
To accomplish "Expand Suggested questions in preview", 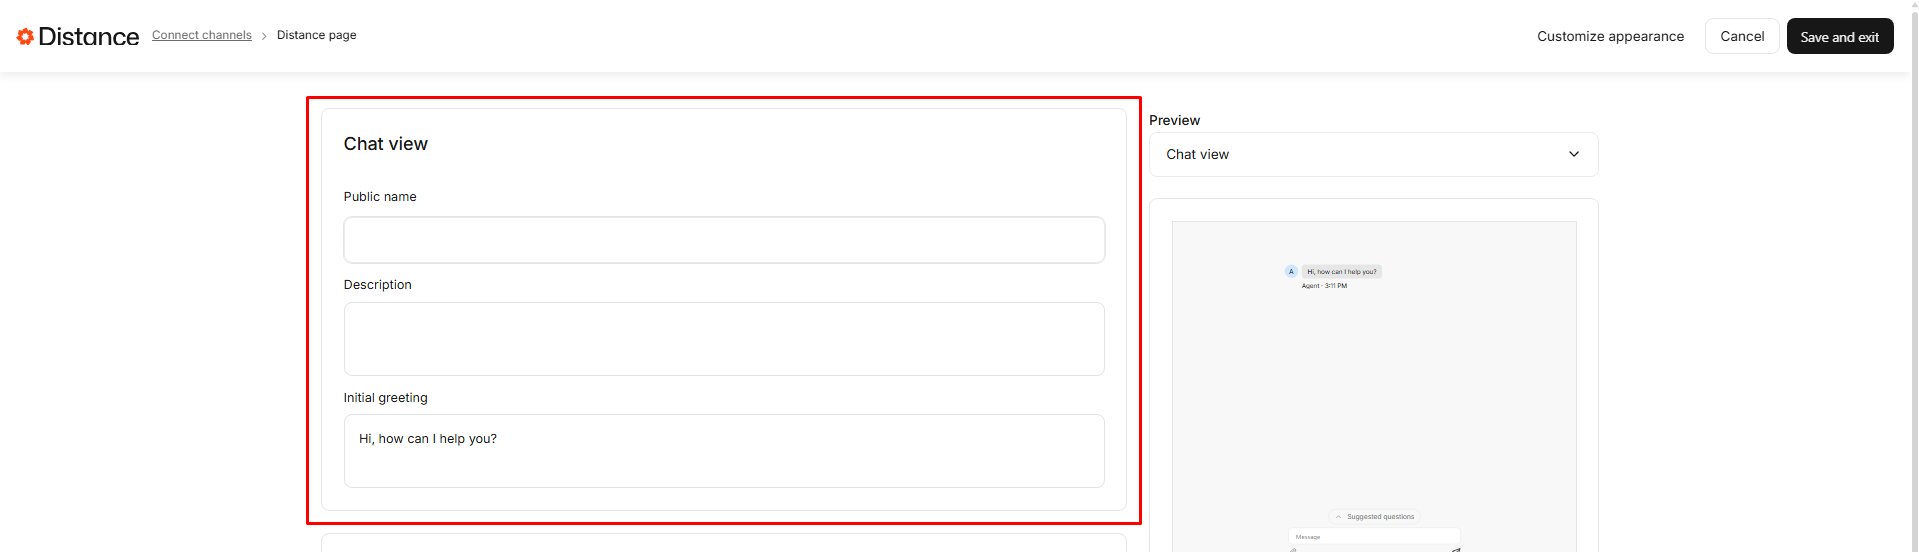I will point(1374,517).
